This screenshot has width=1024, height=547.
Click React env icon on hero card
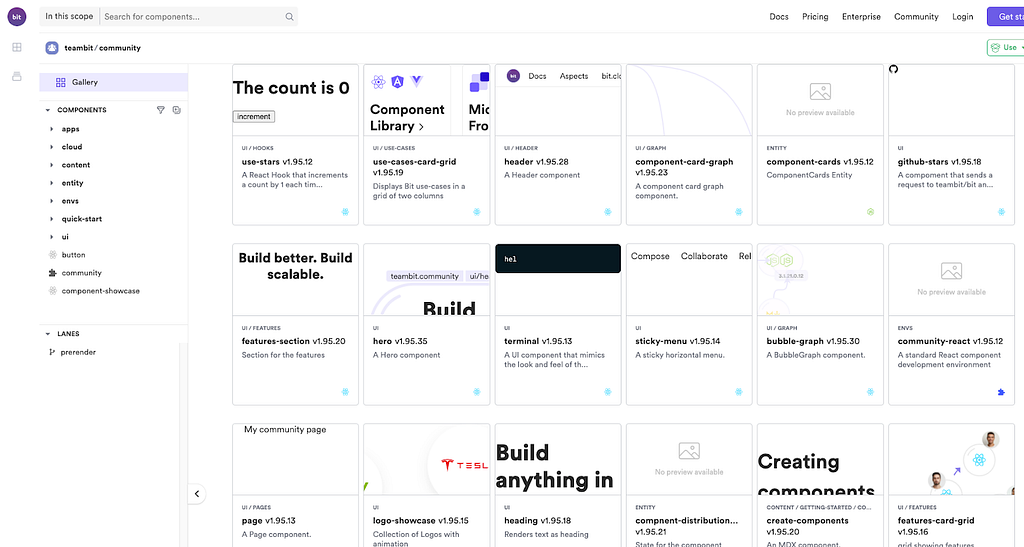pos(477,392)
